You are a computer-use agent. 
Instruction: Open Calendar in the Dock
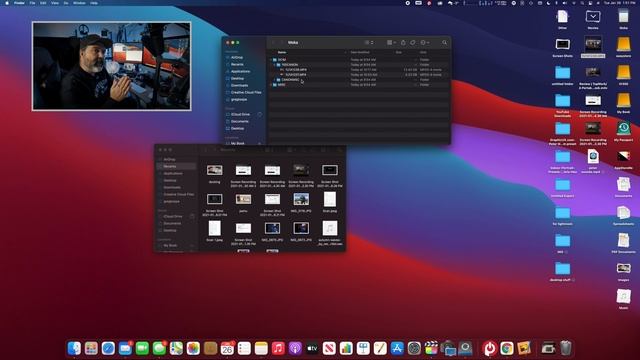pos(227,348)
